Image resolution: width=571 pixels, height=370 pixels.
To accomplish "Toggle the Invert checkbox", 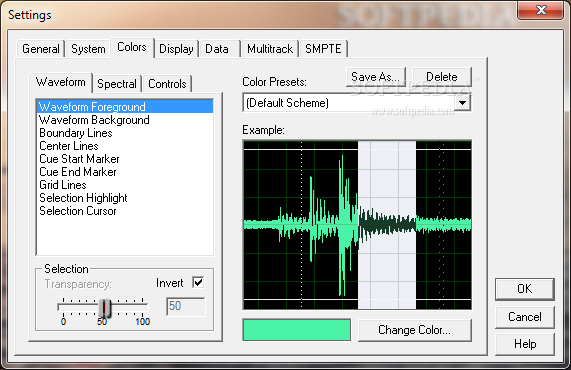I will [198, 283].
